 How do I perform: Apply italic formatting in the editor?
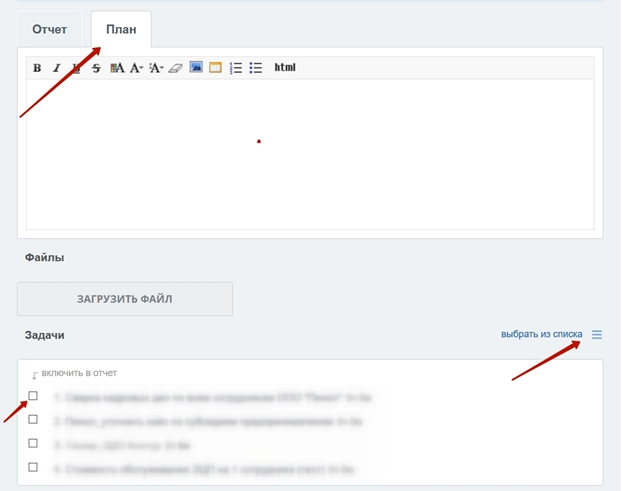point(56,68)
